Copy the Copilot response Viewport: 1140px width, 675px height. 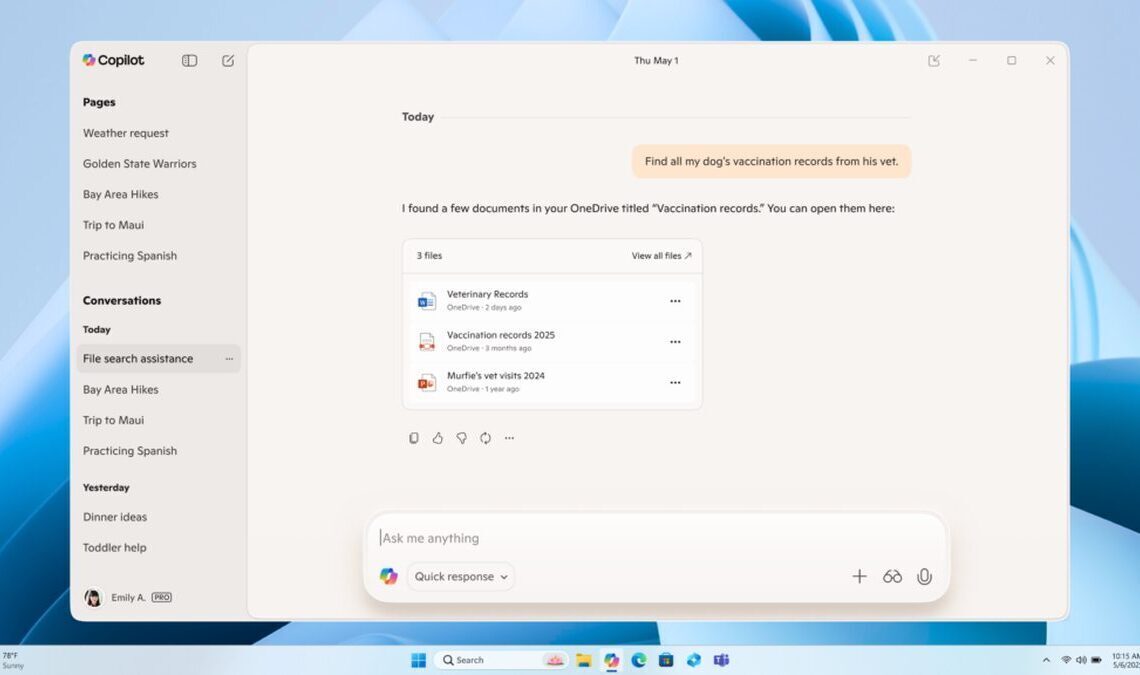click(x=414, y=438)
